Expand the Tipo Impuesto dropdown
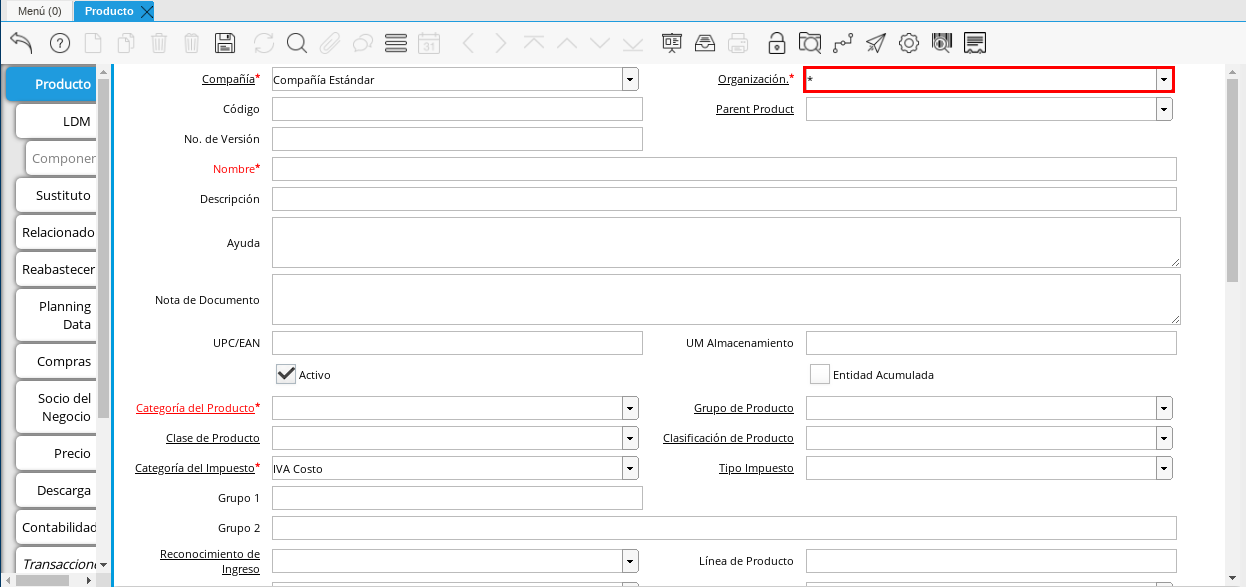 [x=1164, y=468]
